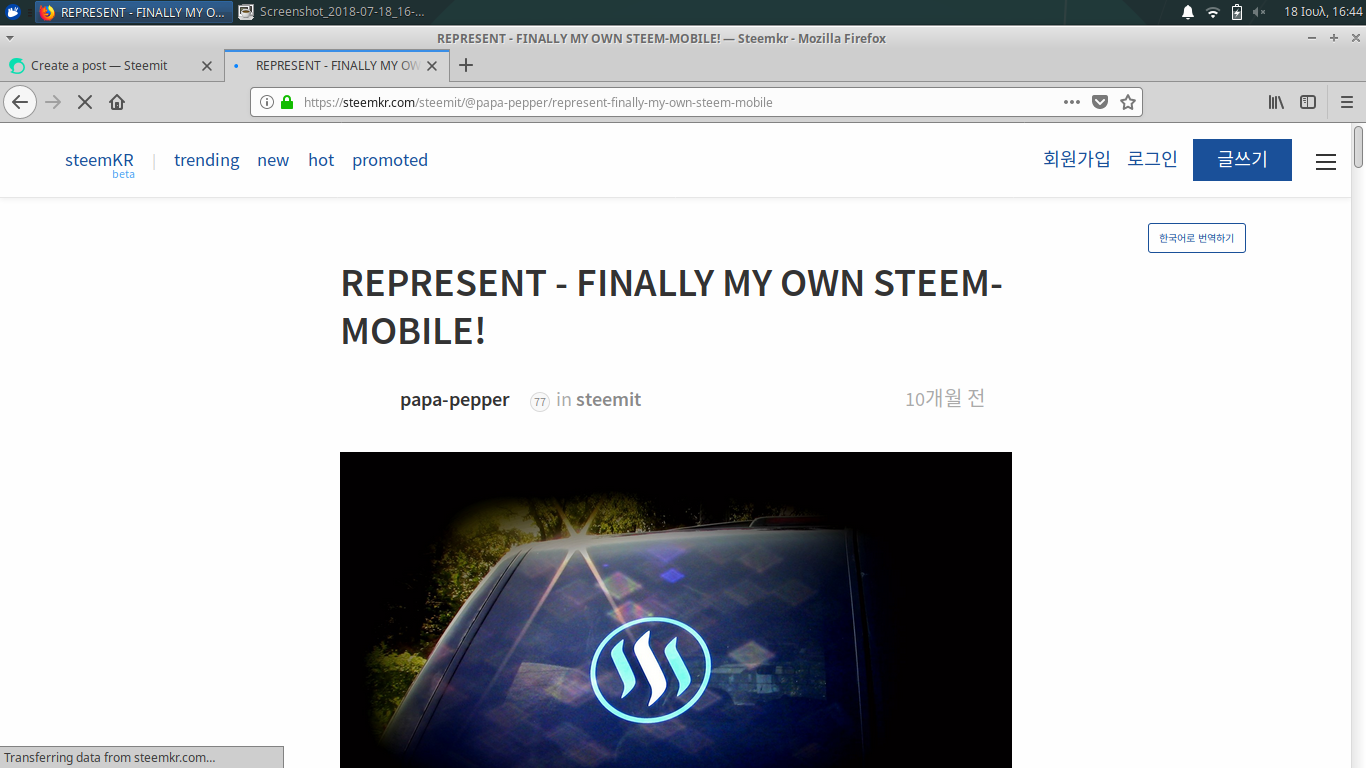Image resolution: width=1366 pixels, height=768 pixels.
Task: Go to Firefox home page icon
Action: tap(117, 102)
